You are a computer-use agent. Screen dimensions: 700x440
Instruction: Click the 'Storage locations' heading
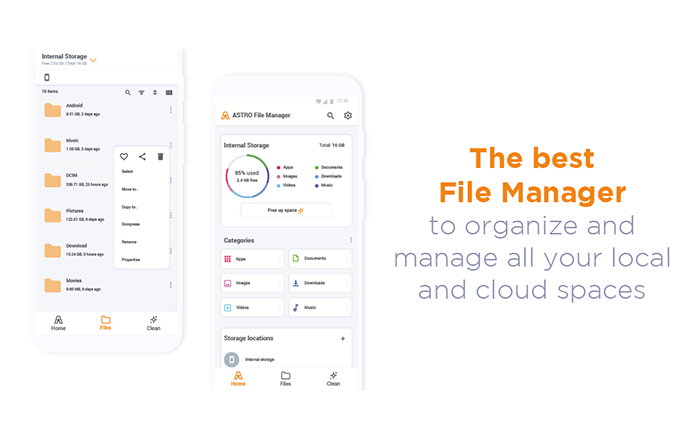coord(248,338)
